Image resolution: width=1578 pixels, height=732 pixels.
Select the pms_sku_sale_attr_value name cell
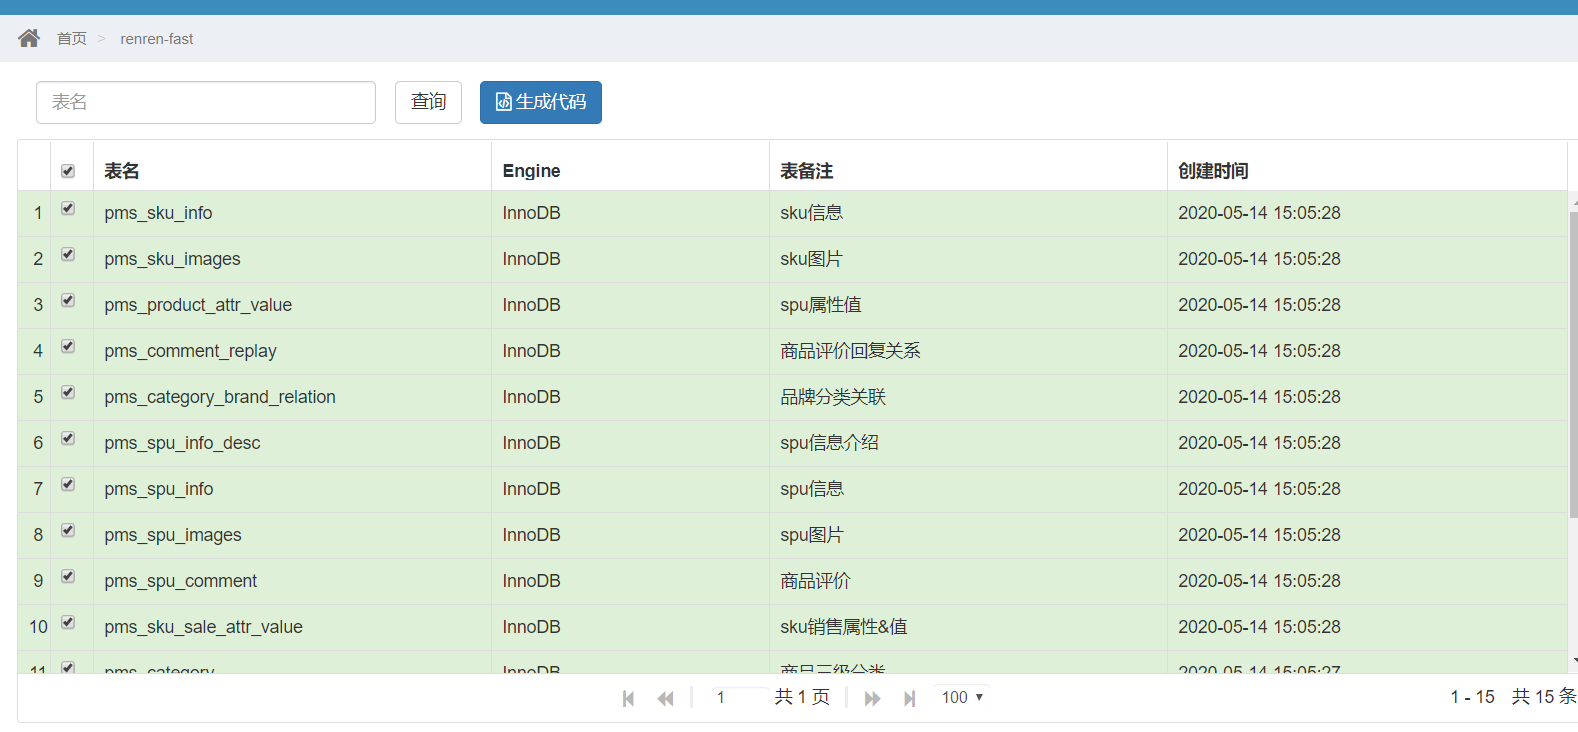tap(292, 627)
